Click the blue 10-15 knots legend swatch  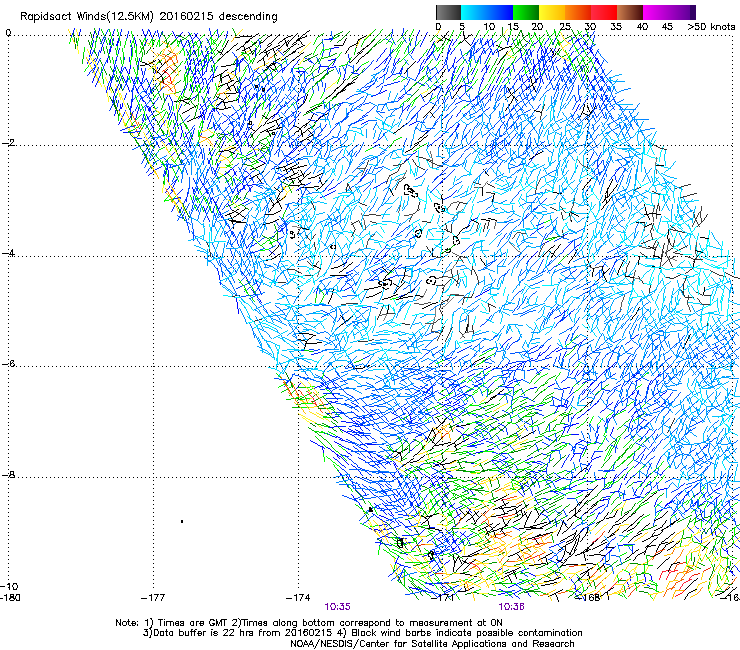coord(500,12)
